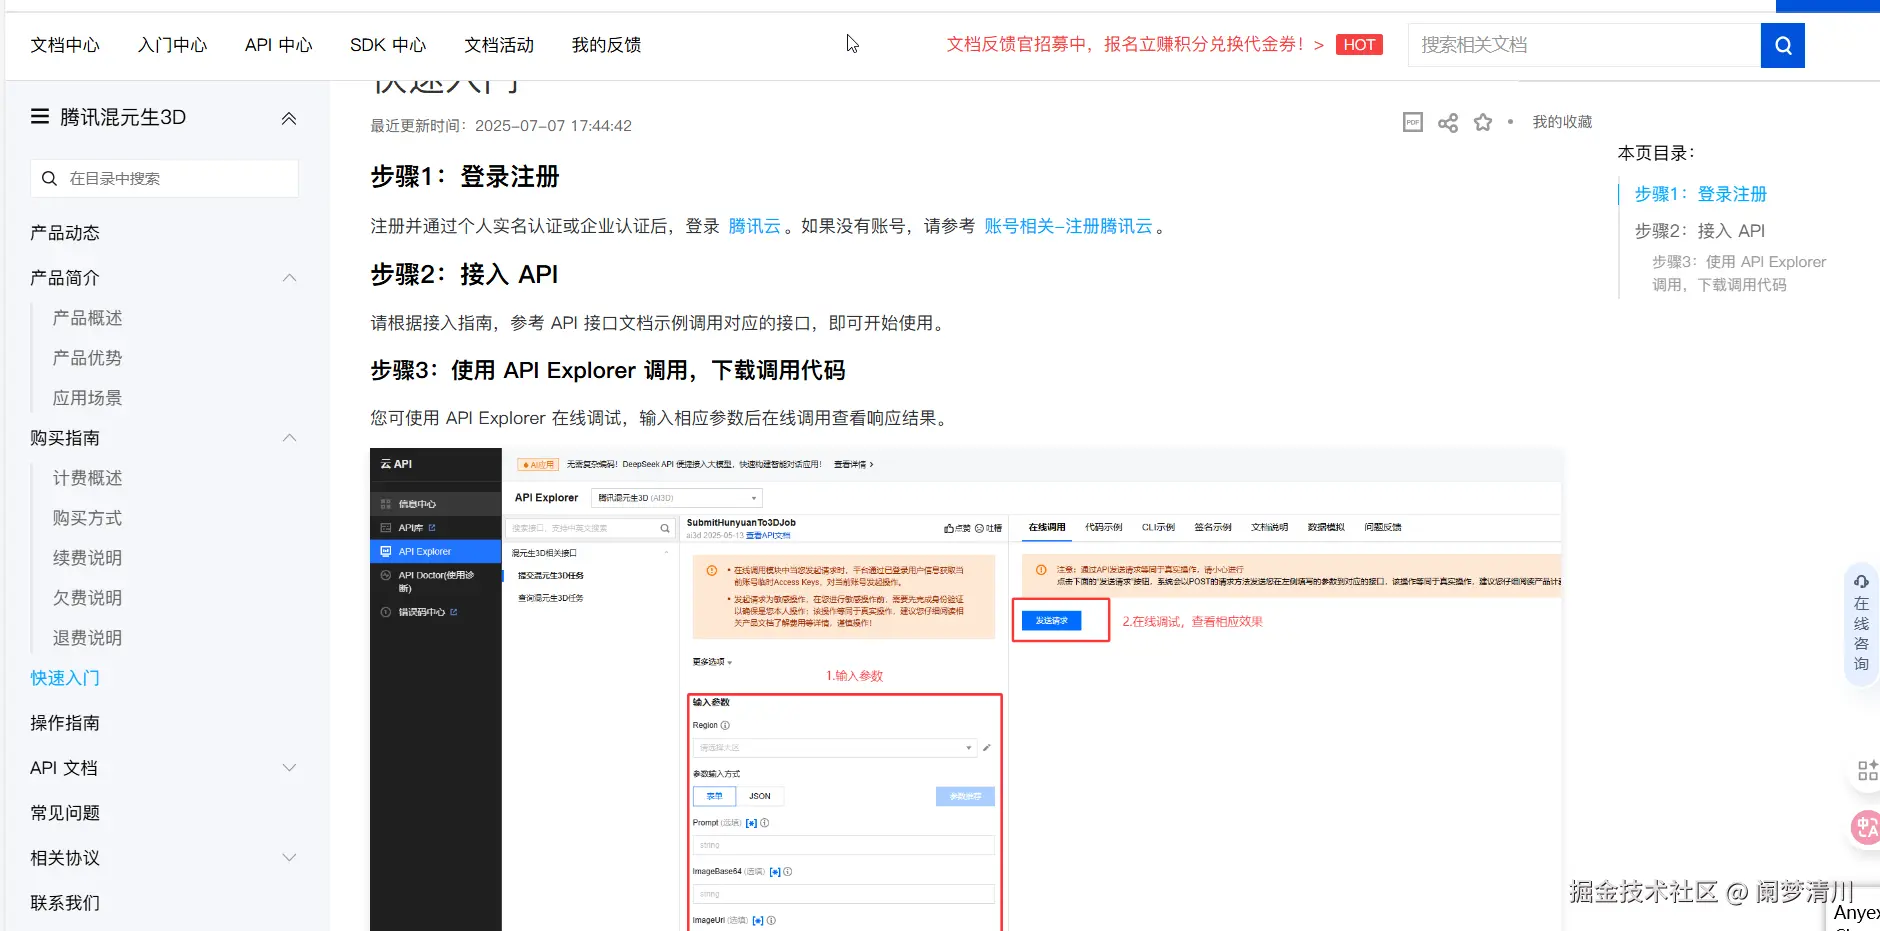Open 在线咨询 headset widget
This screenshot has width=1880, height=931.
point(1861,622)
